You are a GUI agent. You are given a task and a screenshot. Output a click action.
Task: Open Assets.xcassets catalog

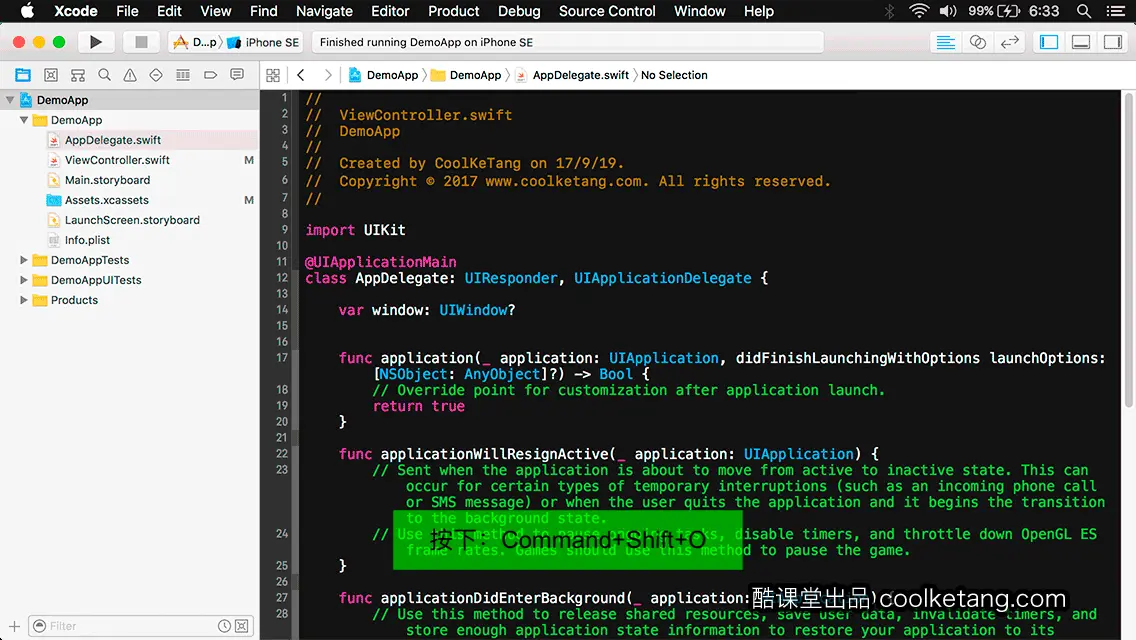(106, 200)
